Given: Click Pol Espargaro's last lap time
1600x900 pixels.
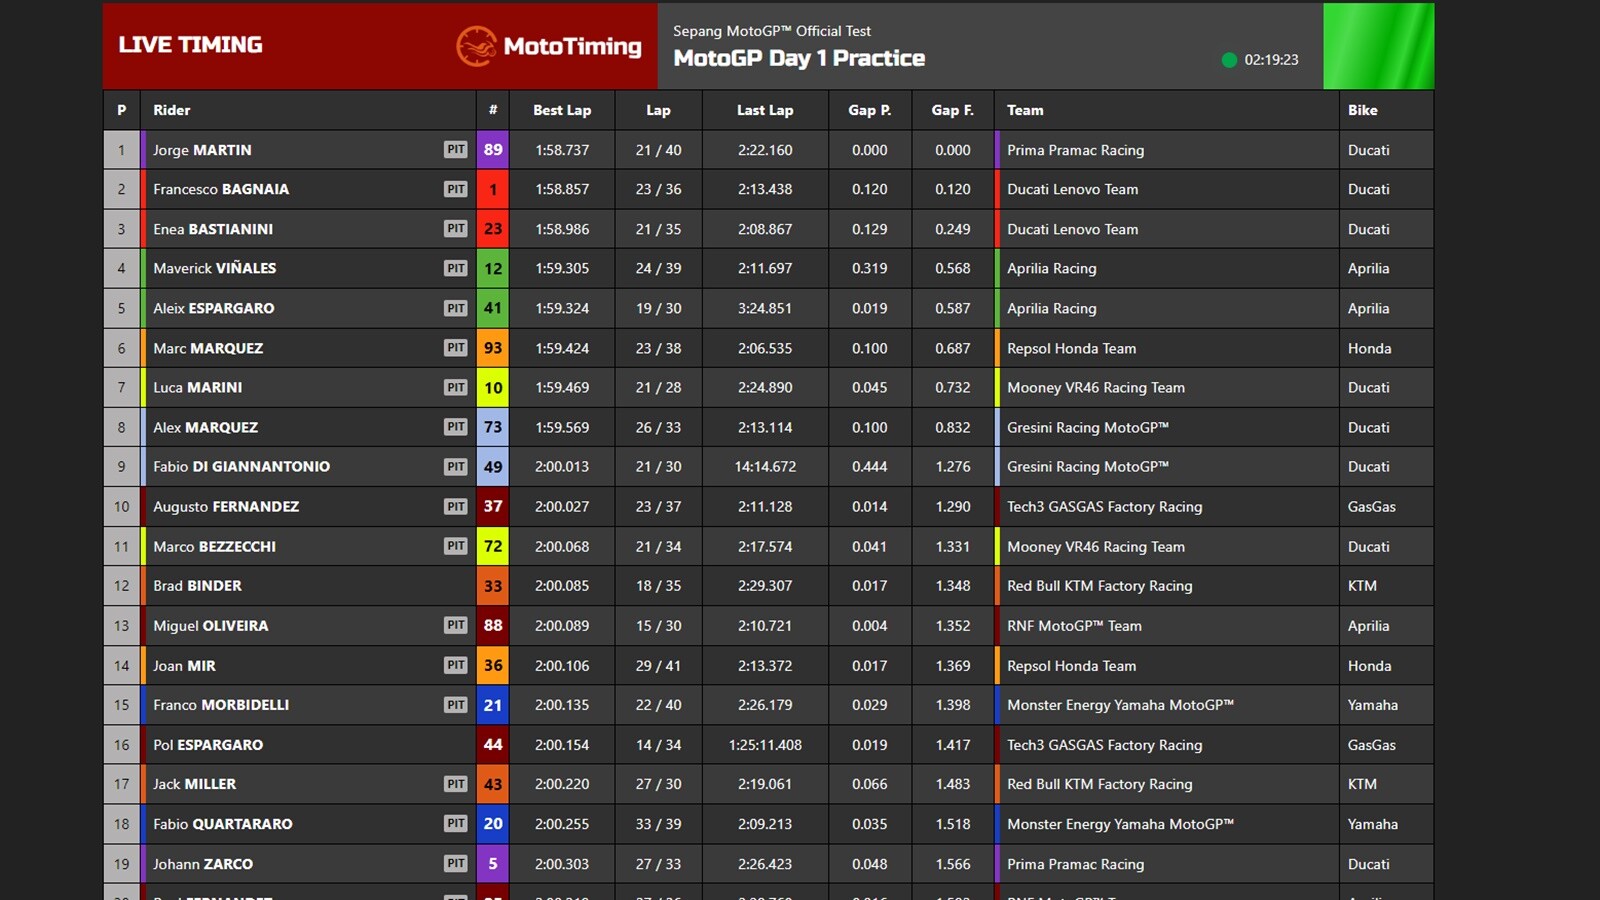Looking at the screenshot, I should pos(765,745).
